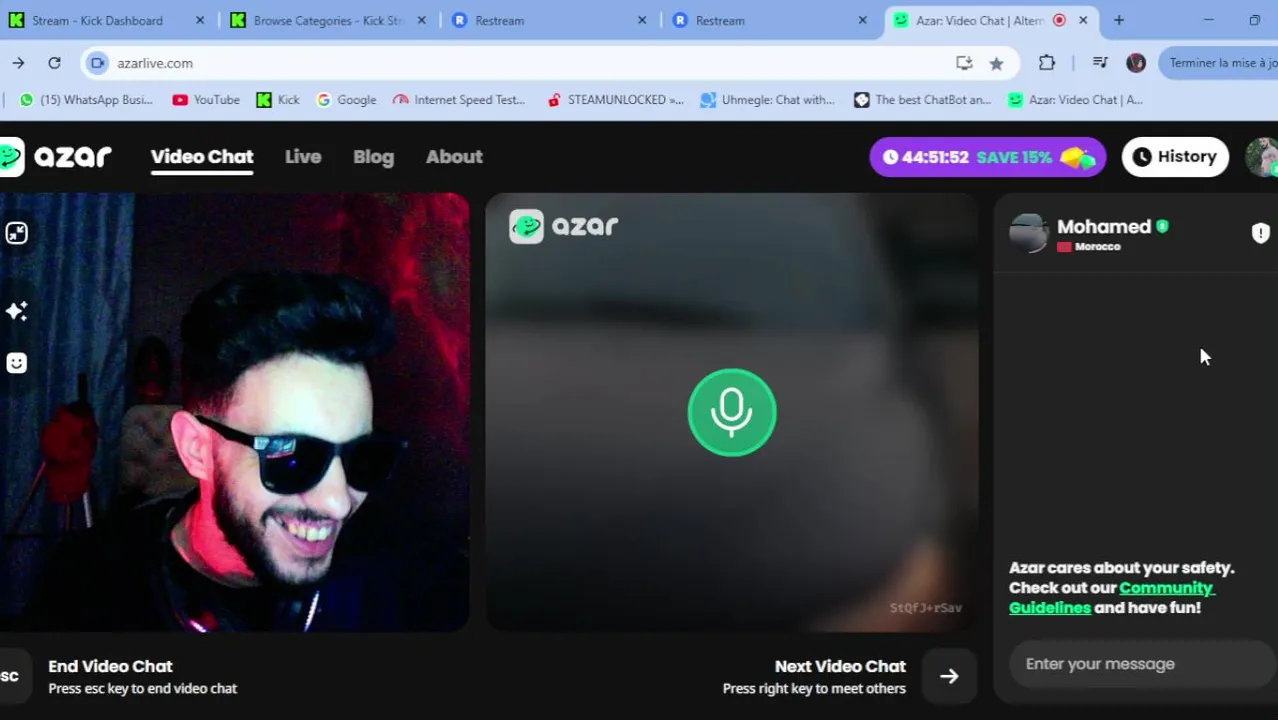This screenshot has width=1278, height=720.
Task: Open Uhmegle chat bookmark
Action: pyautogui.click(x=767, y=100)
